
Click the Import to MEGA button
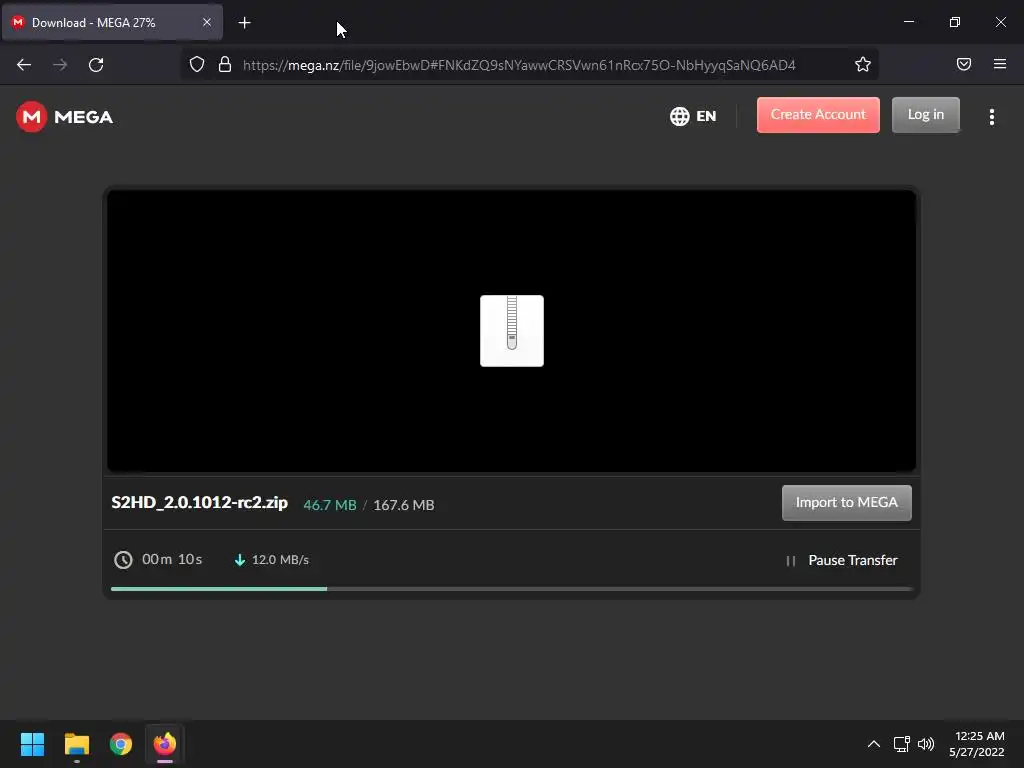tap(846, 503)
